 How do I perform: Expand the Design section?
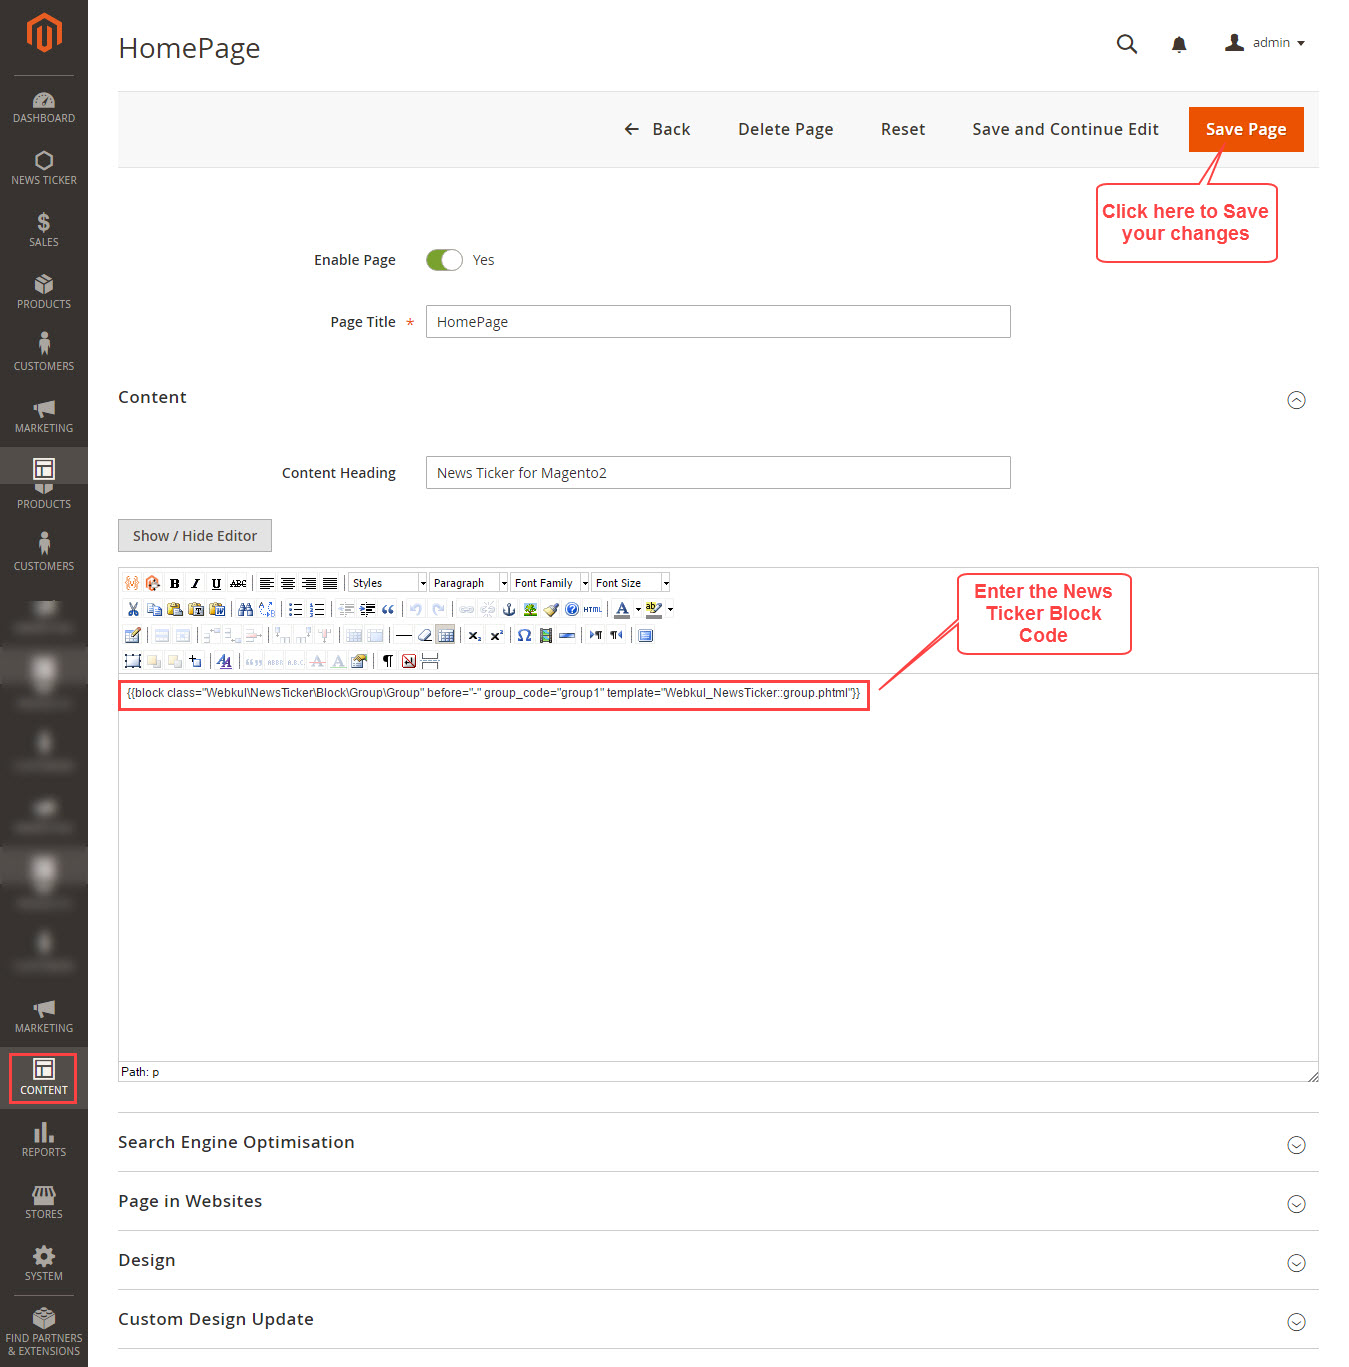coord(1297,1263)
